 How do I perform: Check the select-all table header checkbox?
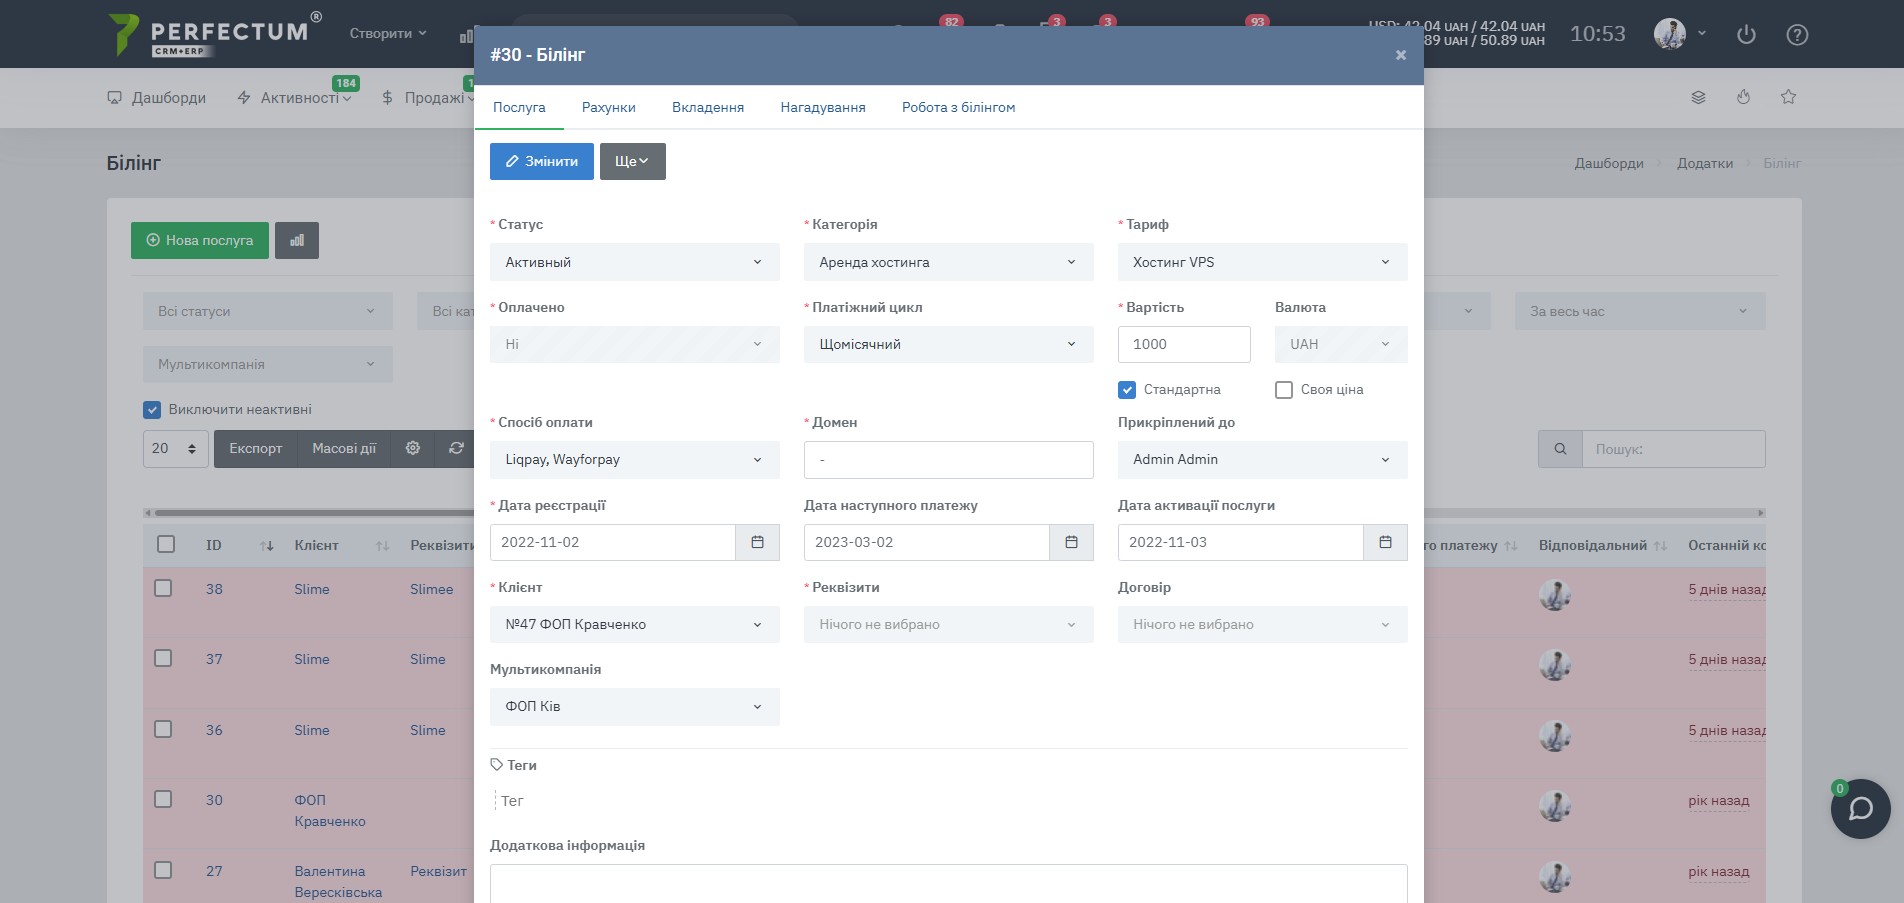pyautogui.click(x=166, y=544)
